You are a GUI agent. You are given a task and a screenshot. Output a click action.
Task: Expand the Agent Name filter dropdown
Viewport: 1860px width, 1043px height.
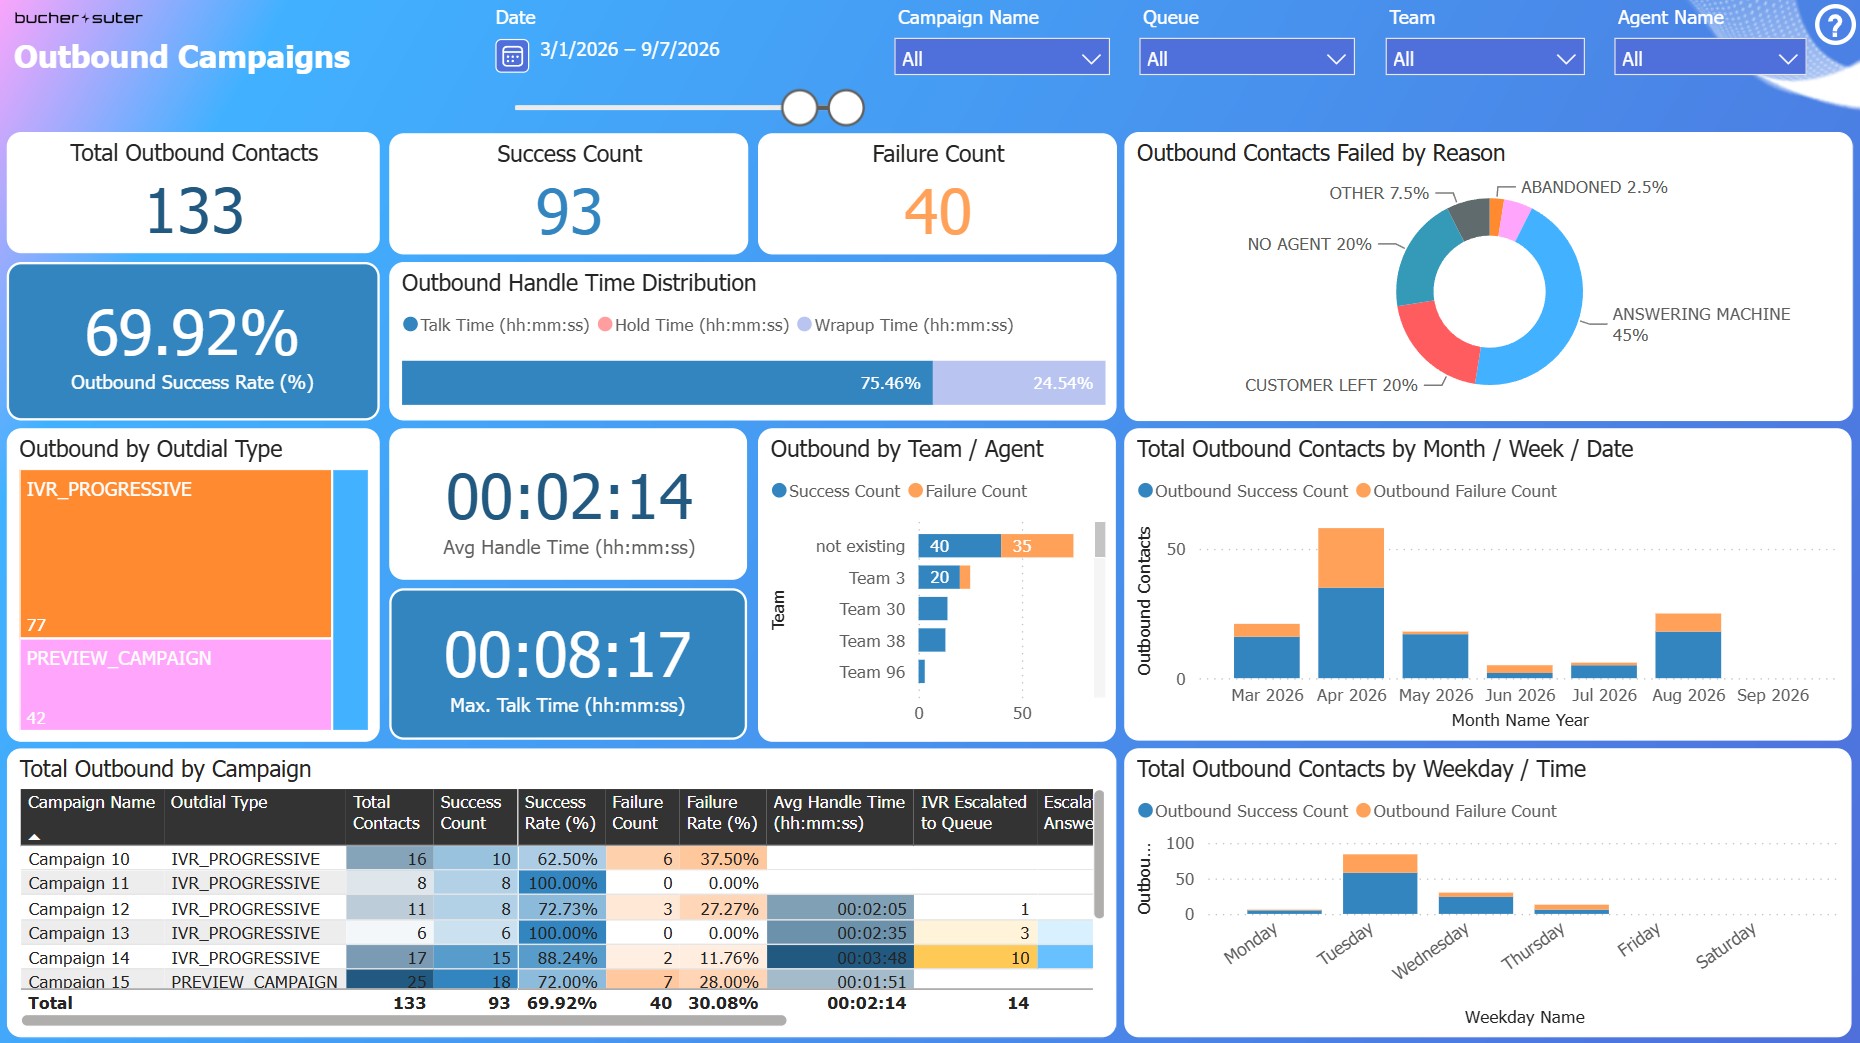tap(1709, 58)
